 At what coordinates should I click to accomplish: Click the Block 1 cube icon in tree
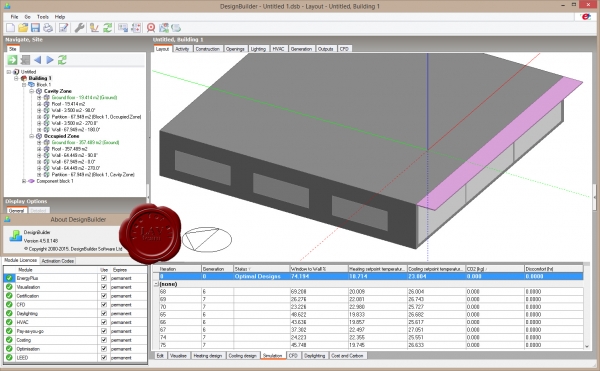31,85
